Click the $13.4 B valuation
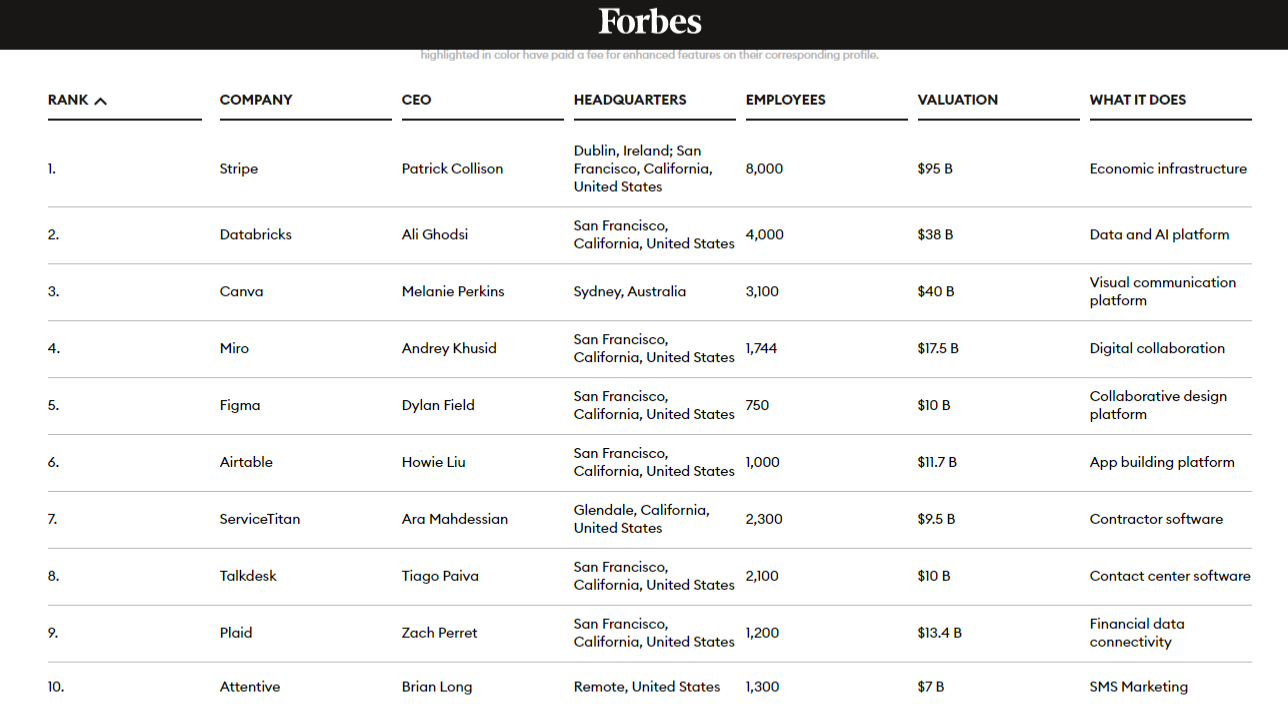Screen dimensions: 1288x708 click(940, 633)
